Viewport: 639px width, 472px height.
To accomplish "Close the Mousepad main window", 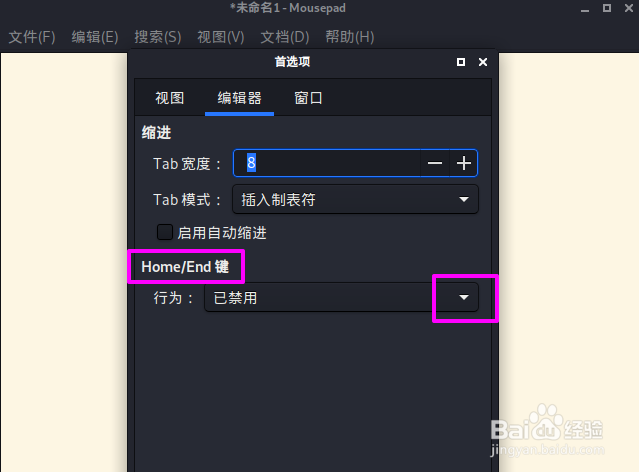I will pos(629,8).
